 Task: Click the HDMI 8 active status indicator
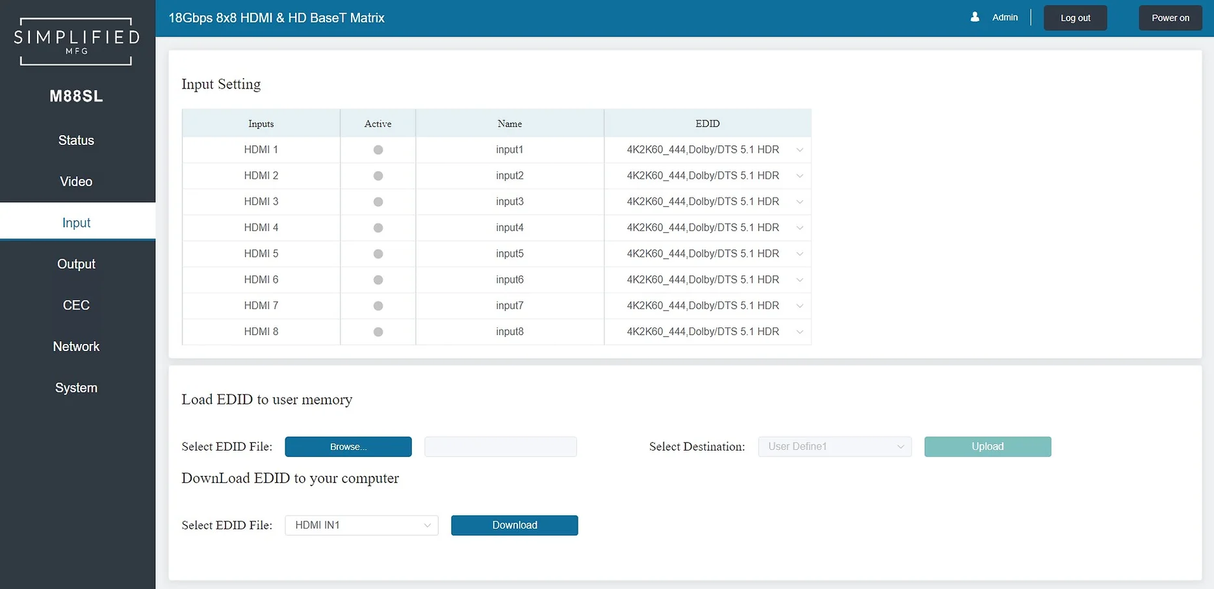(378, 332)
